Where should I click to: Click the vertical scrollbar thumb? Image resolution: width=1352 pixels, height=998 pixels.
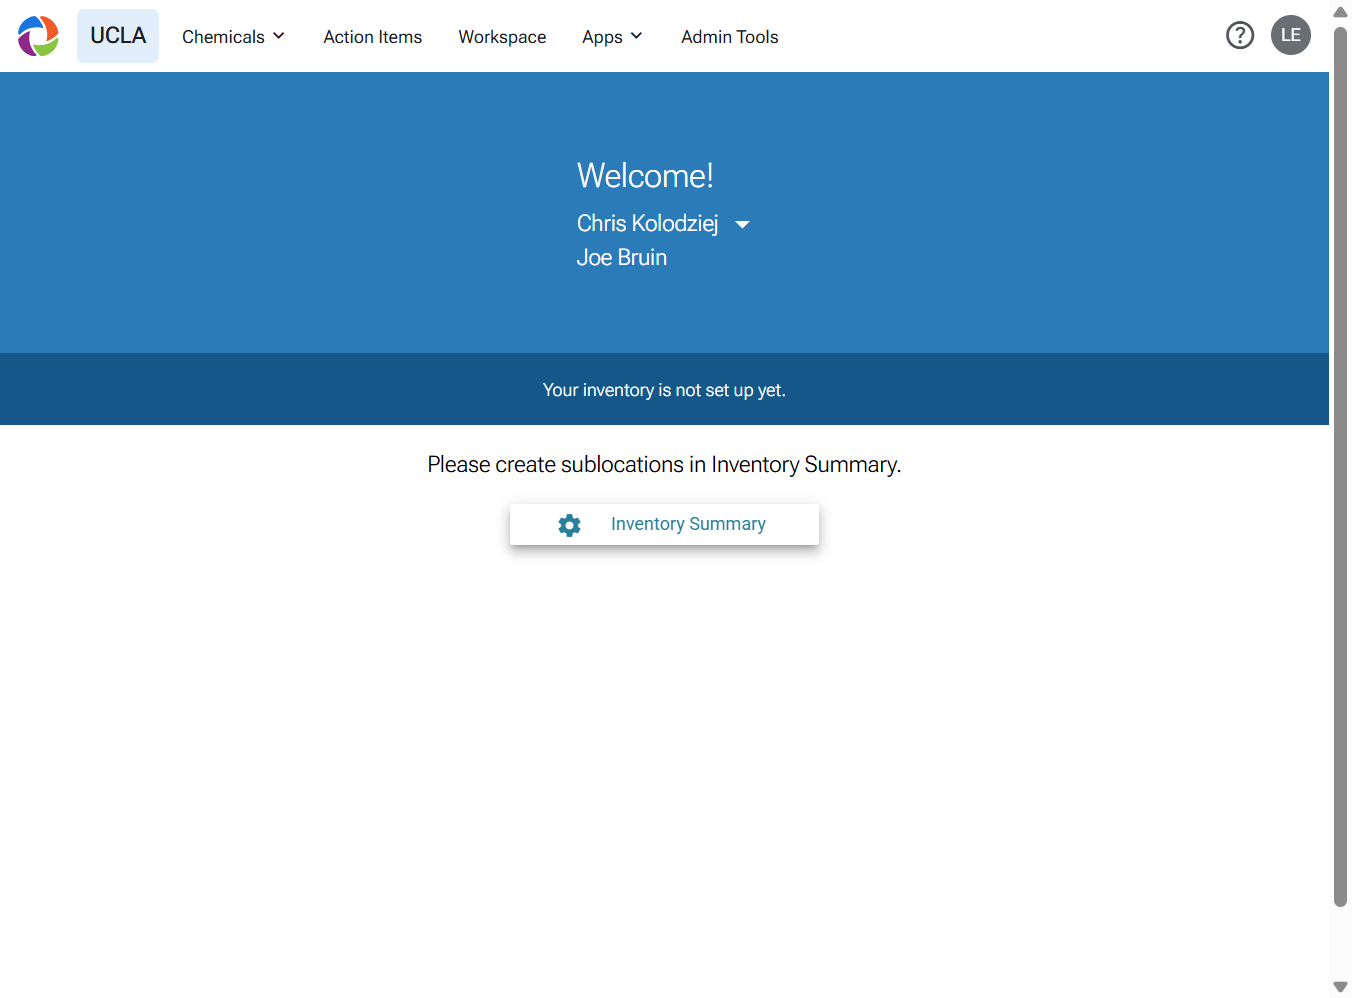[1340, 466]
